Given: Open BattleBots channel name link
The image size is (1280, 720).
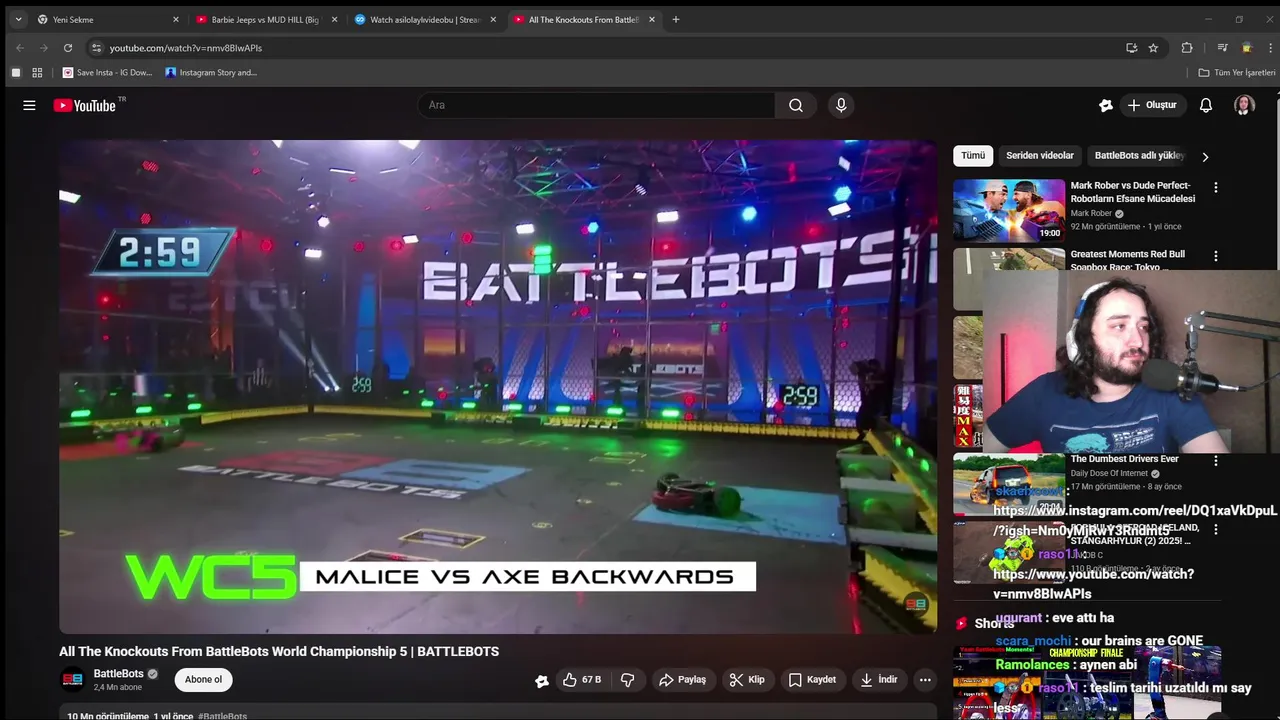Looking at the screenshot, I should click(x=119, y=674).
